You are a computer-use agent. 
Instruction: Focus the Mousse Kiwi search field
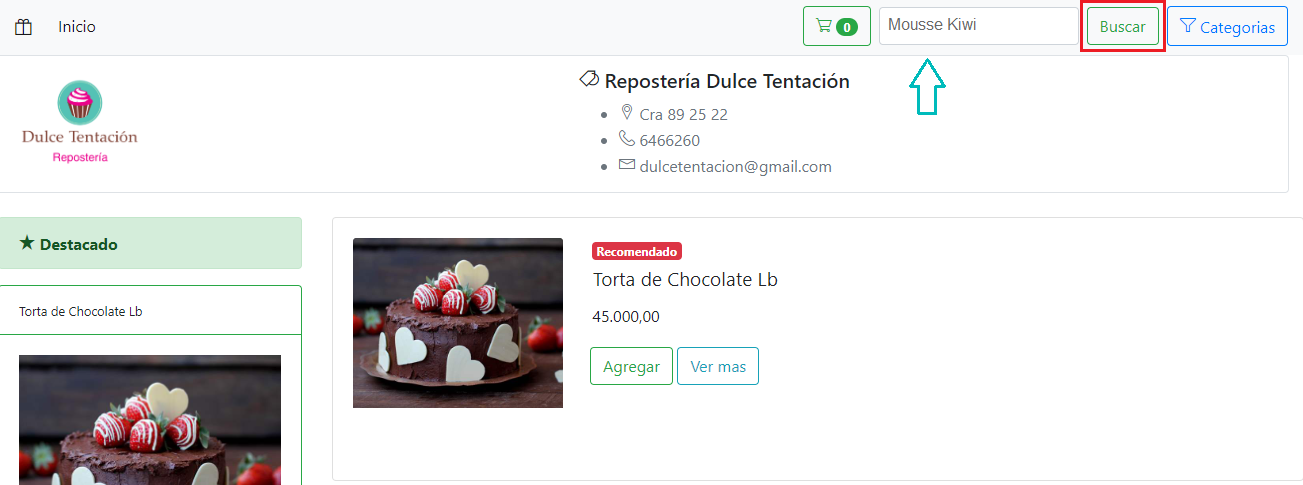point(978,26)
